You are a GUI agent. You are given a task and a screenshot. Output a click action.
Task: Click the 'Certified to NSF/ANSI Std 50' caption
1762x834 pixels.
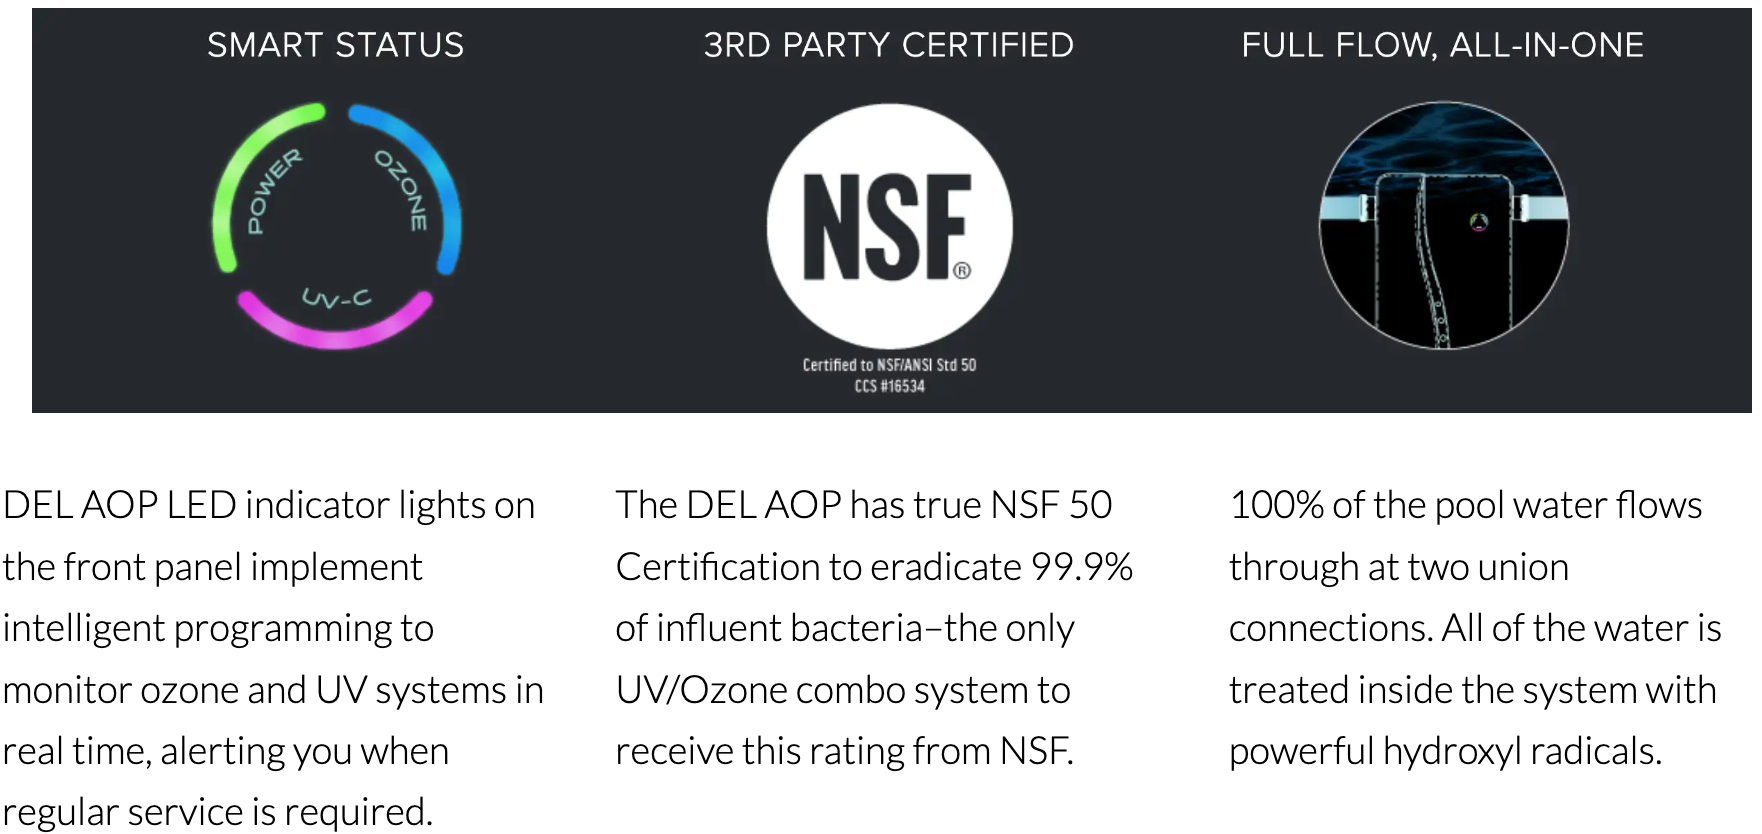(889, 365)
